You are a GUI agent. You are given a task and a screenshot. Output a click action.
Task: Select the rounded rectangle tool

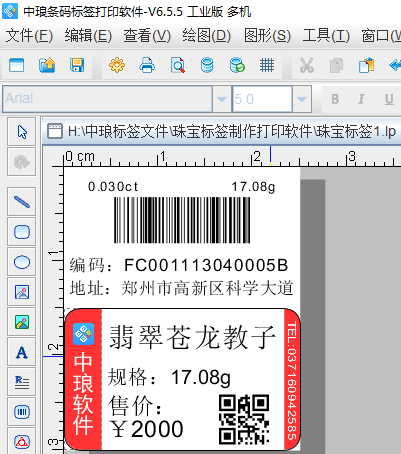click(x=22, y=232)
